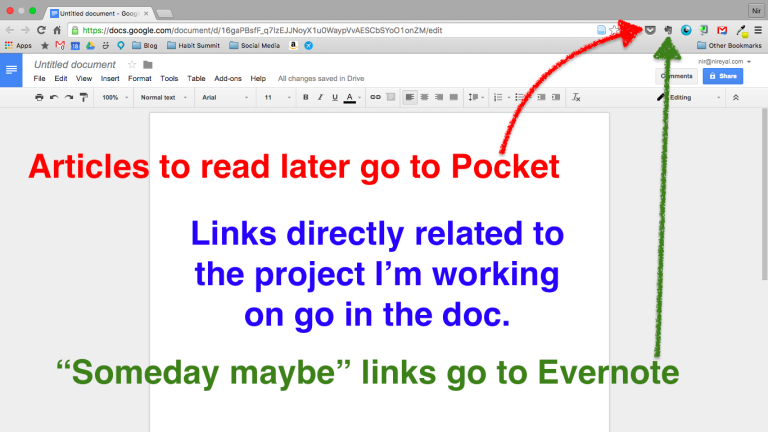This screenshot has height=432, width=768.
Task: Redo the last action
Action: tap(69, 97)
